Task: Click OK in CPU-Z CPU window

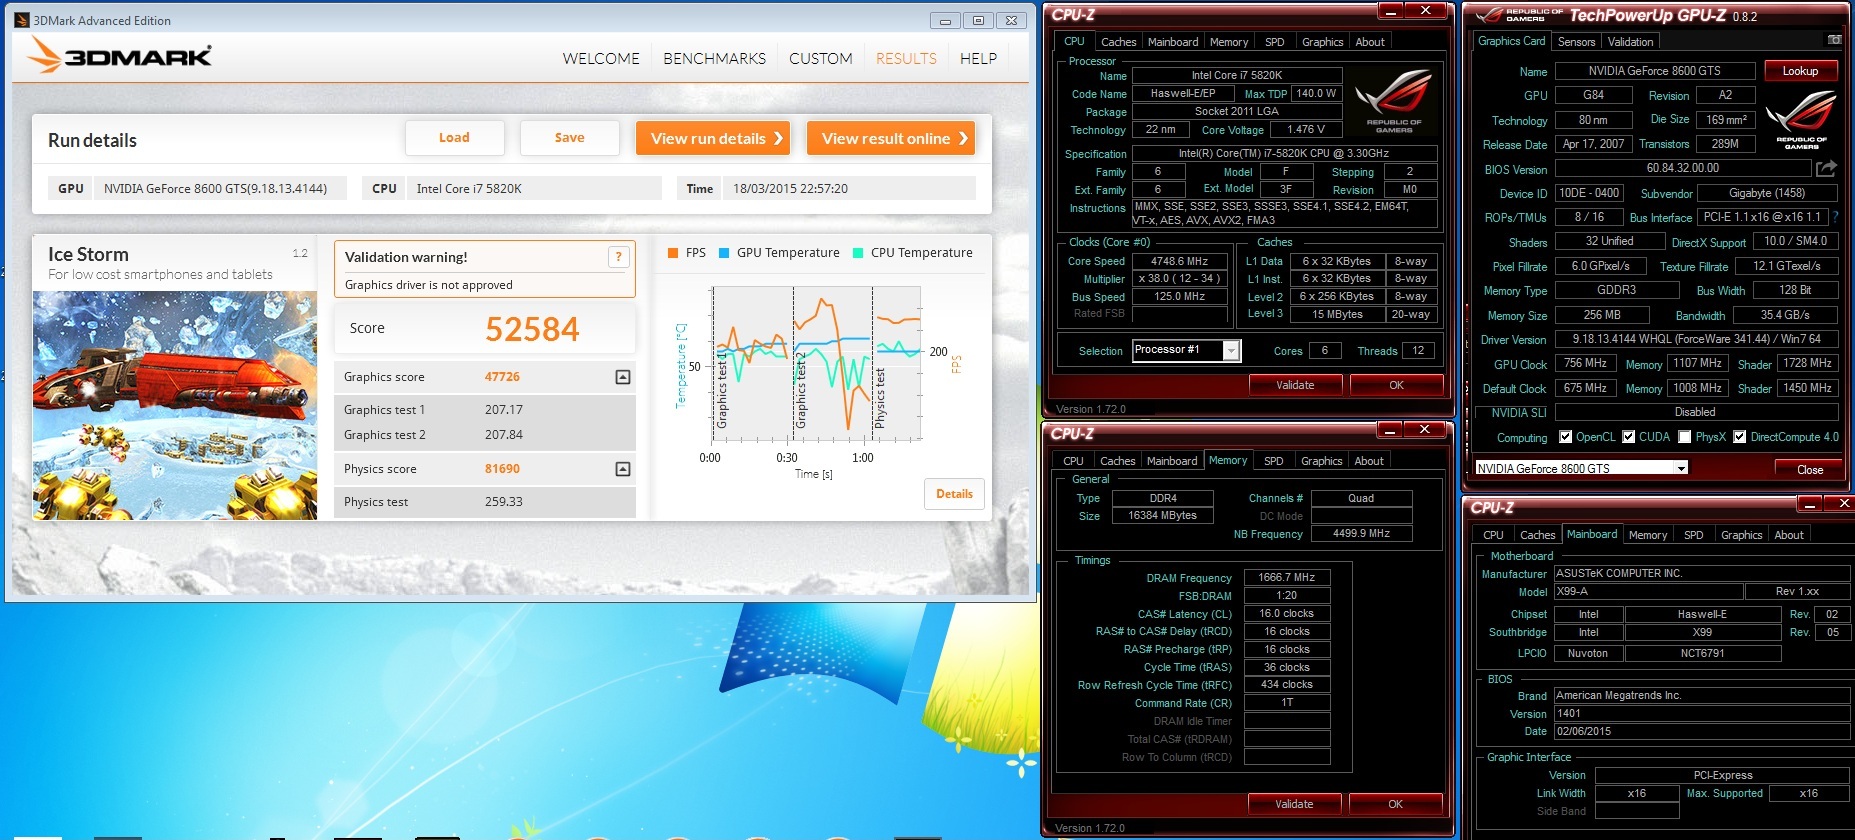Action: (1396, 385)
